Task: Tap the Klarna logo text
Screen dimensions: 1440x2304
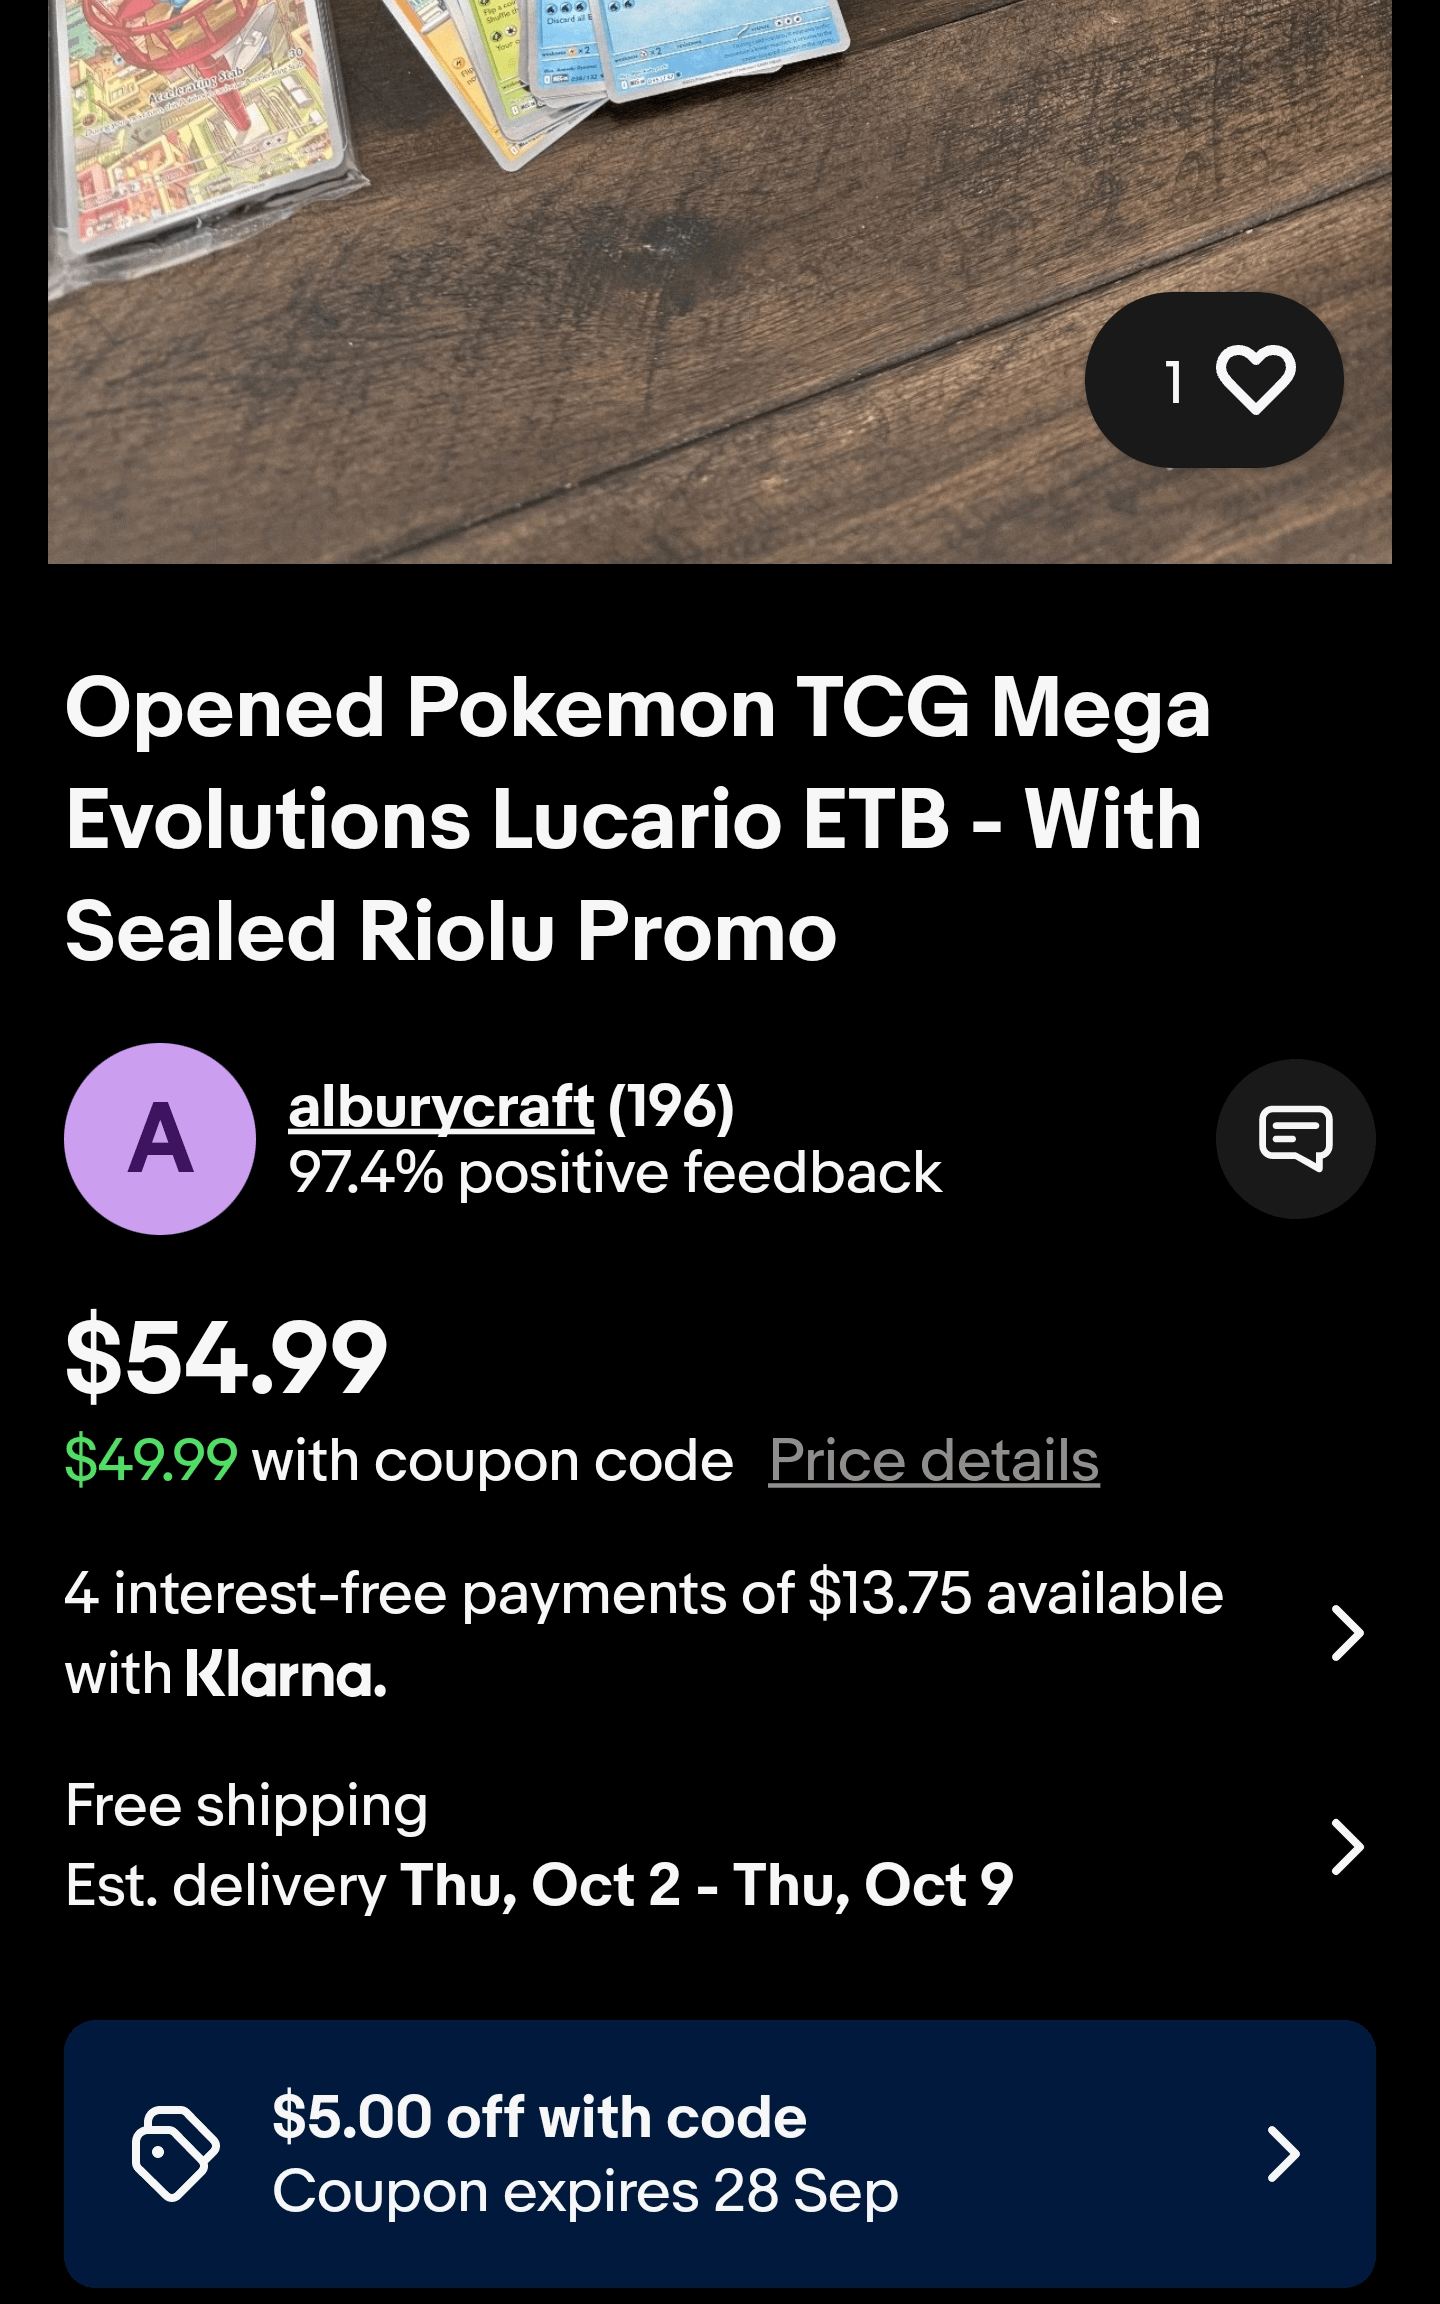Action: pyautogui.click(x=286, y=1675)
